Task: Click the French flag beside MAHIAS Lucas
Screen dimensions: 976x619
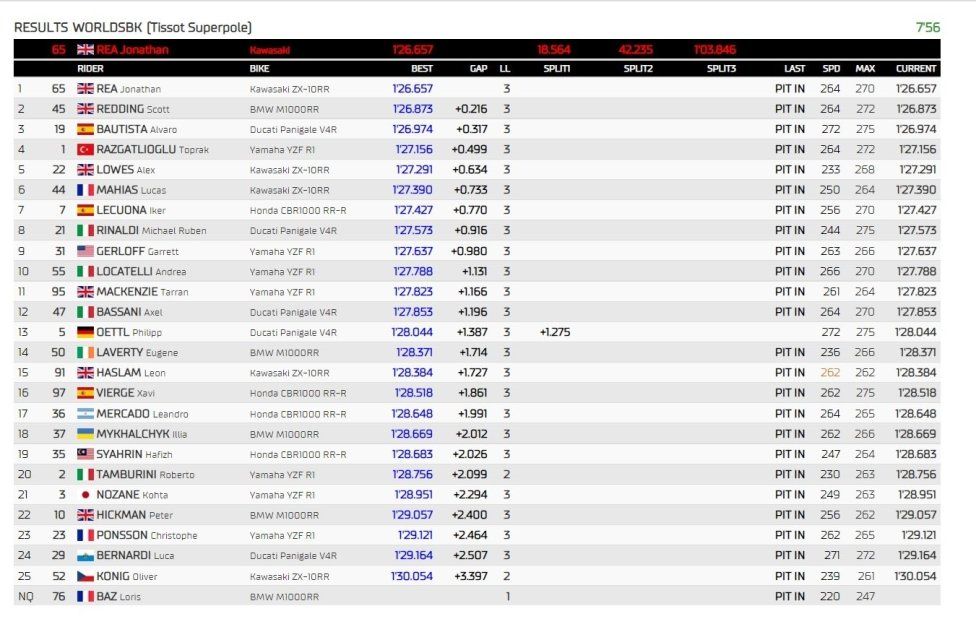Action: [85, 190]
